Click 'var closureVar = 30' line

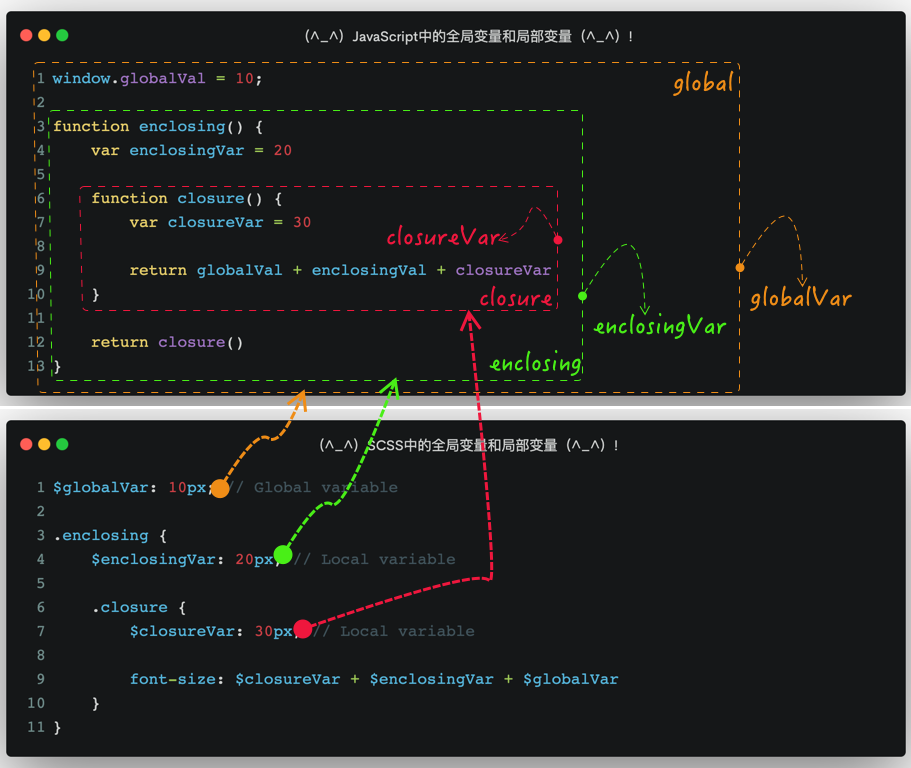pos(220,222)
